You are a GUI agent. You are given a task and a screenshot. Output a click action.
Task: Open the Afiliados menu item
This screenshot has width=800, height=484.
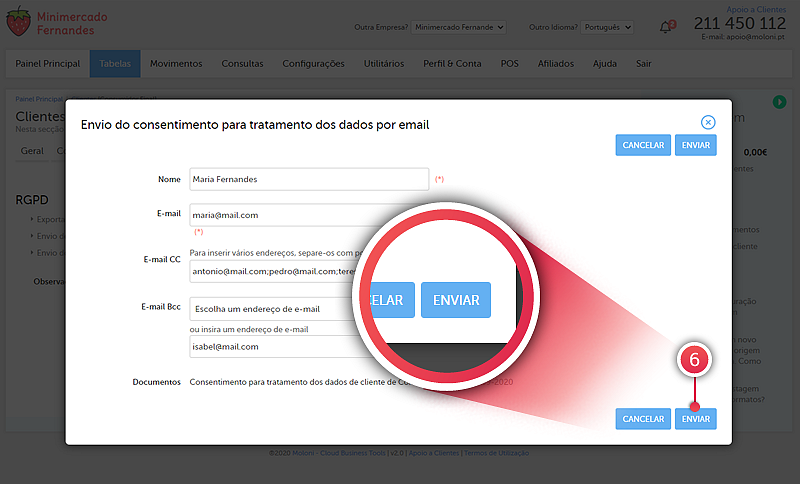(x=556, y=64)
